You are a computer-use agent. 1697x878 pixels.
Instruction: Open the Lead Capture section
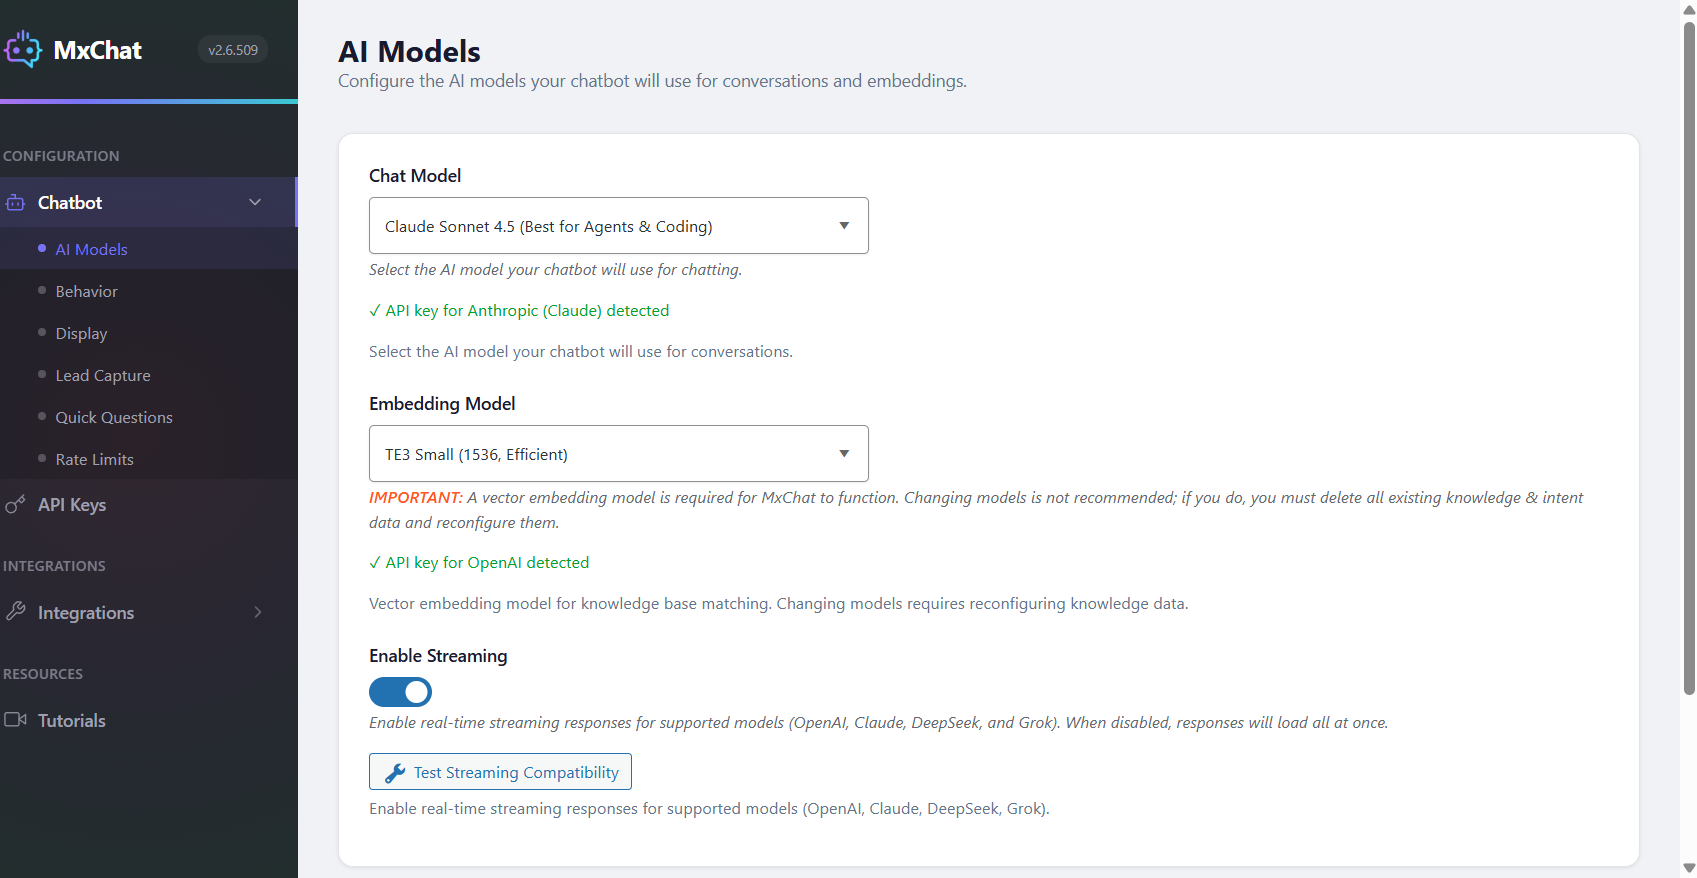[103, 375]
